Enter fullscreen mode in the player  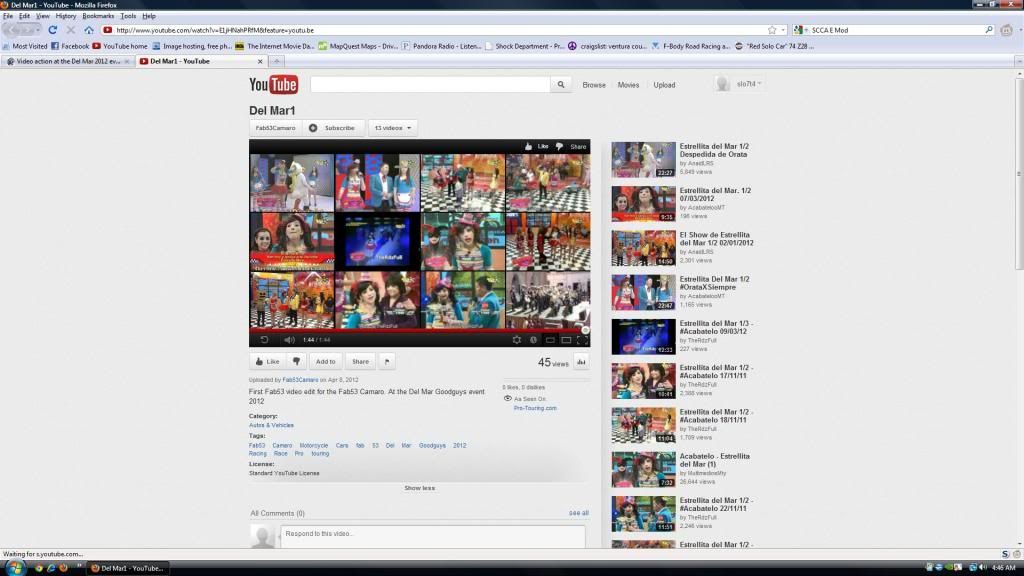[x=581, y=340]
